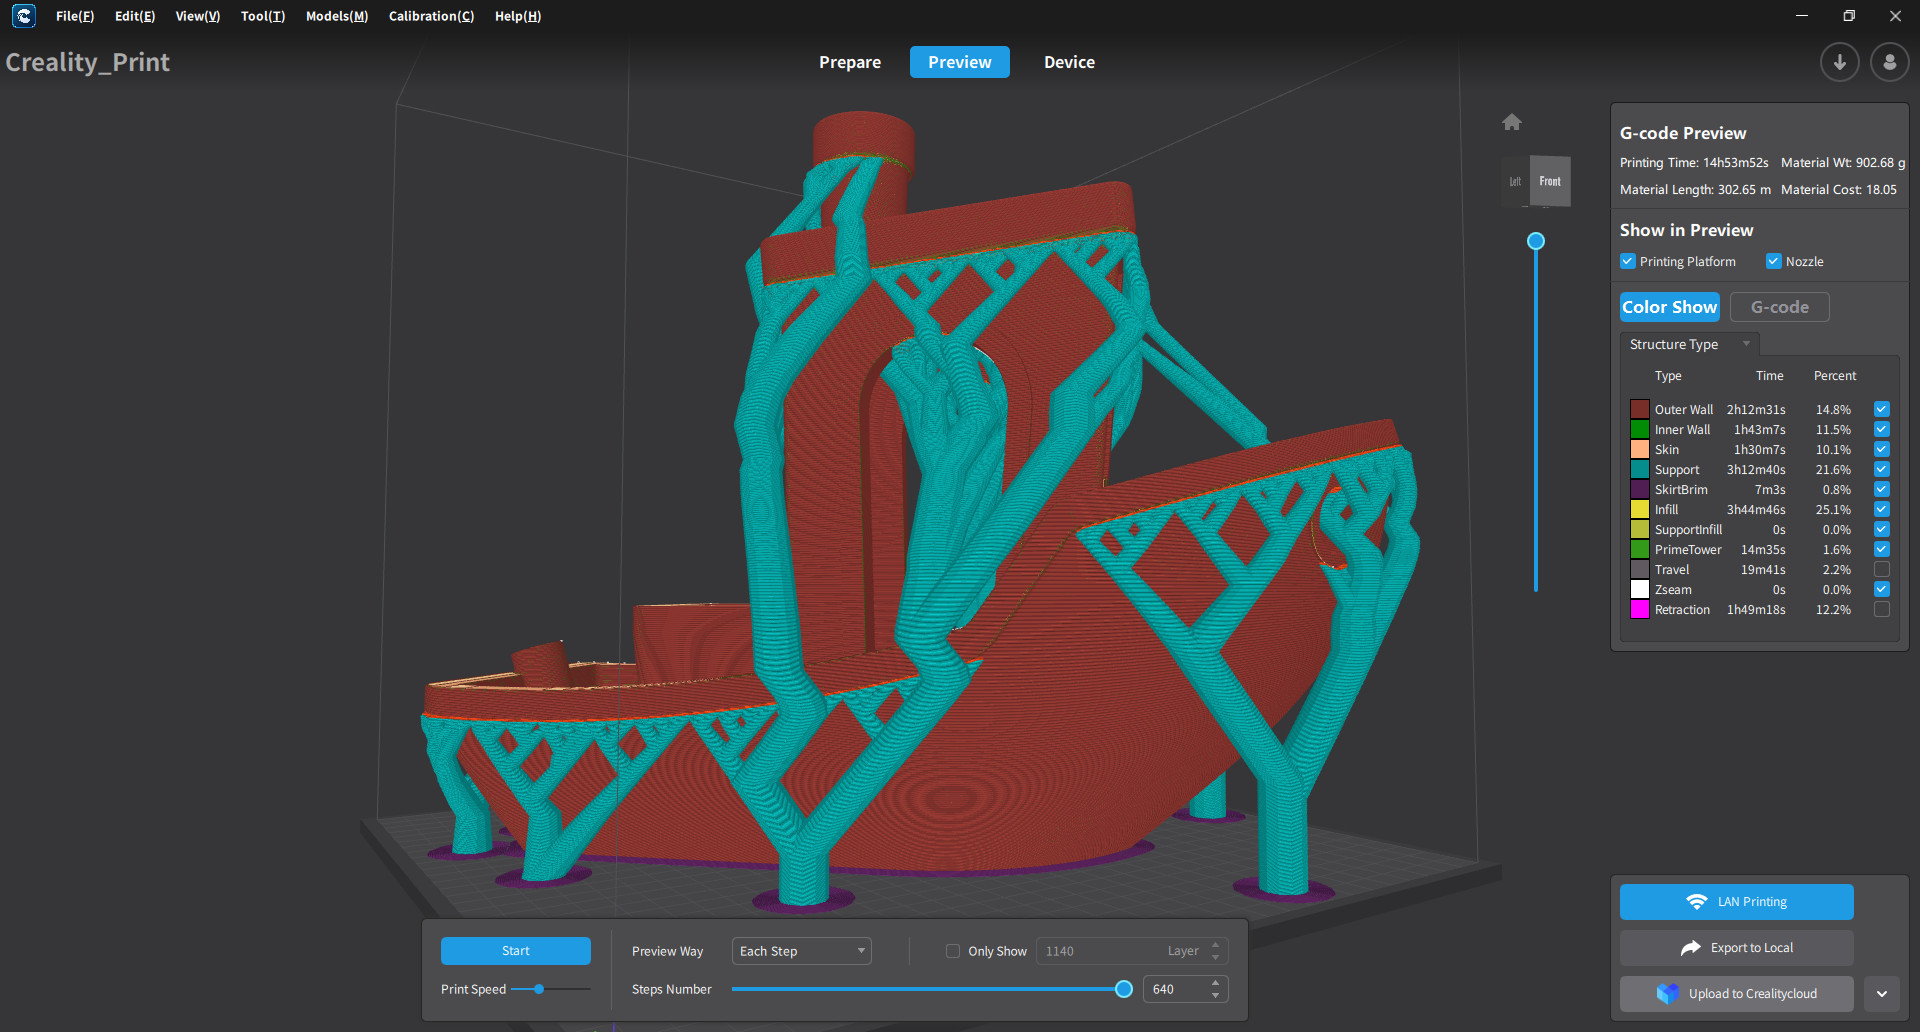
Task: Click the Creality Print app logo icon
Action: click(x=24, y=16)
